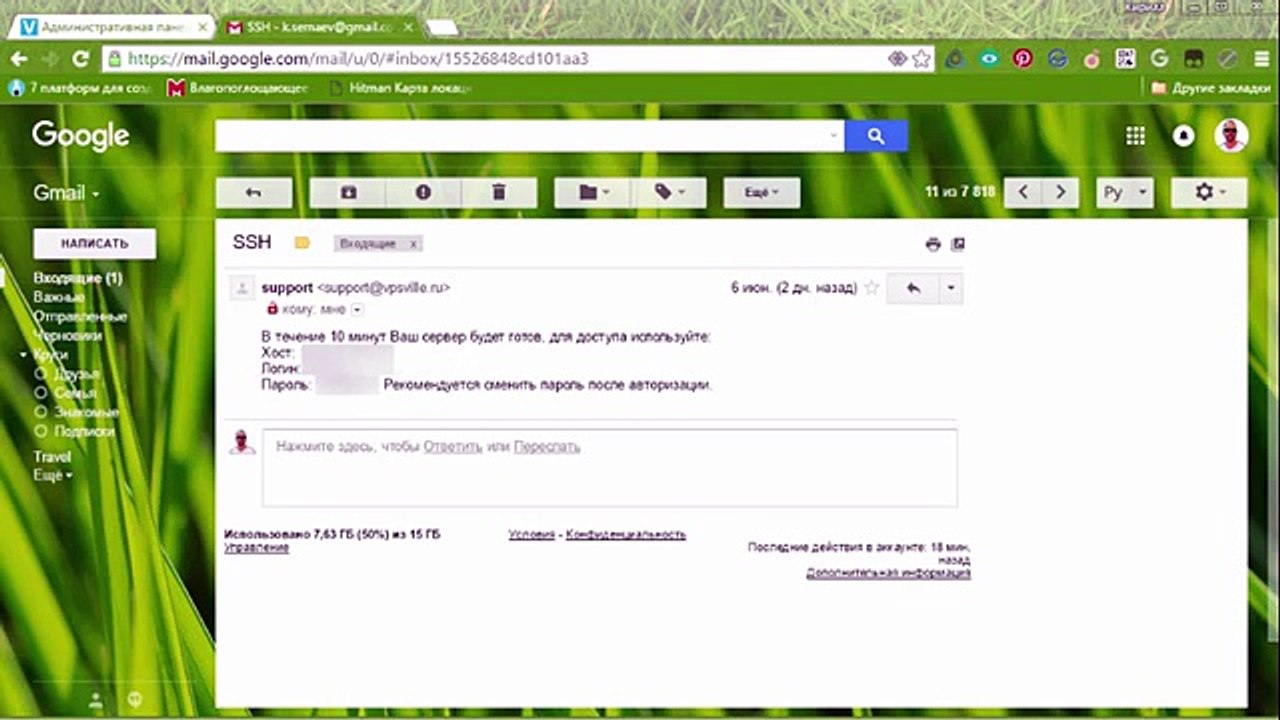1280x720 pixels.
Task: Go to the older conversation arrow
Action: [1061, 193]
